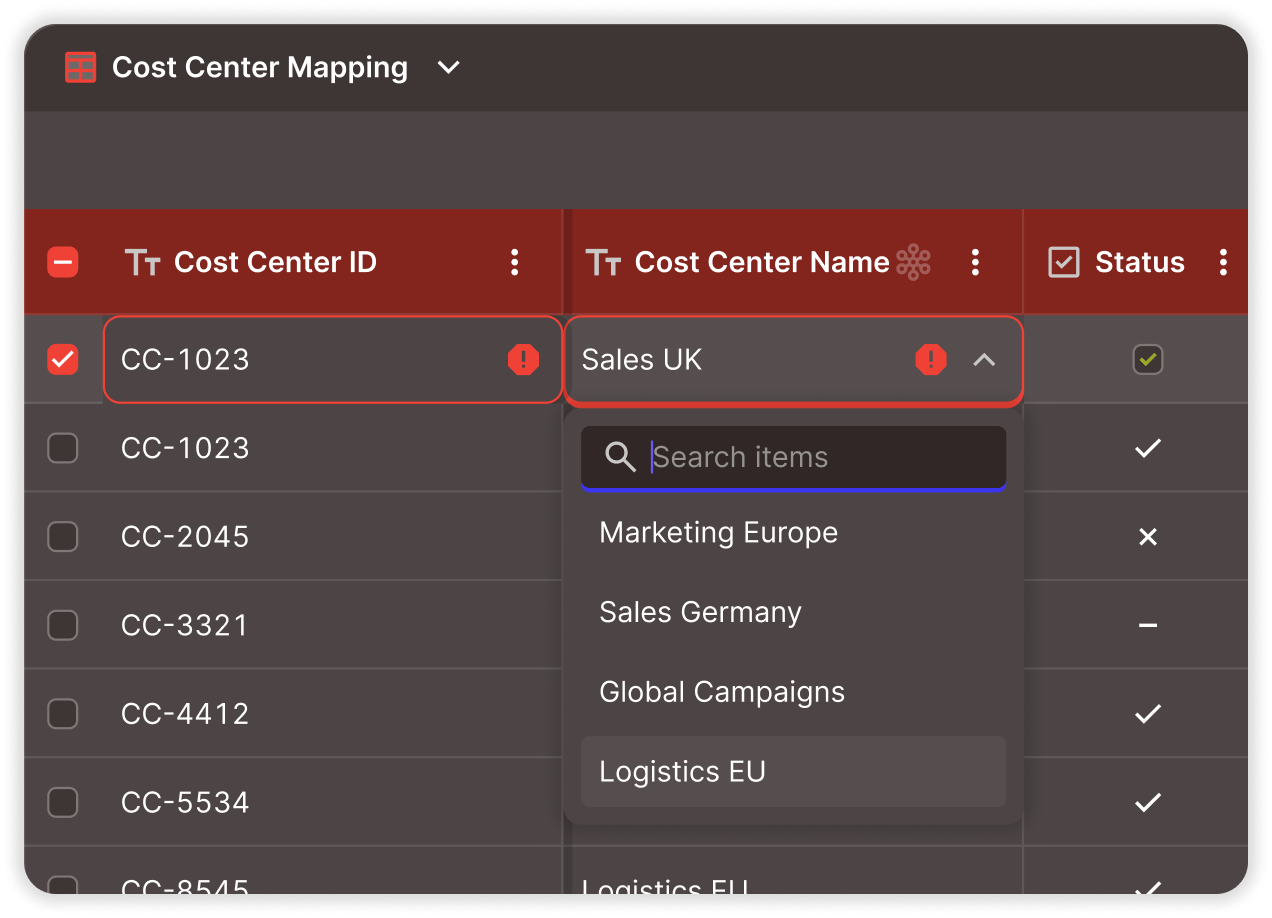Viewport: 1272px width, 918px height.
Task: Toggle the select-all checkbox in header
Action: [x=63, y=263]
